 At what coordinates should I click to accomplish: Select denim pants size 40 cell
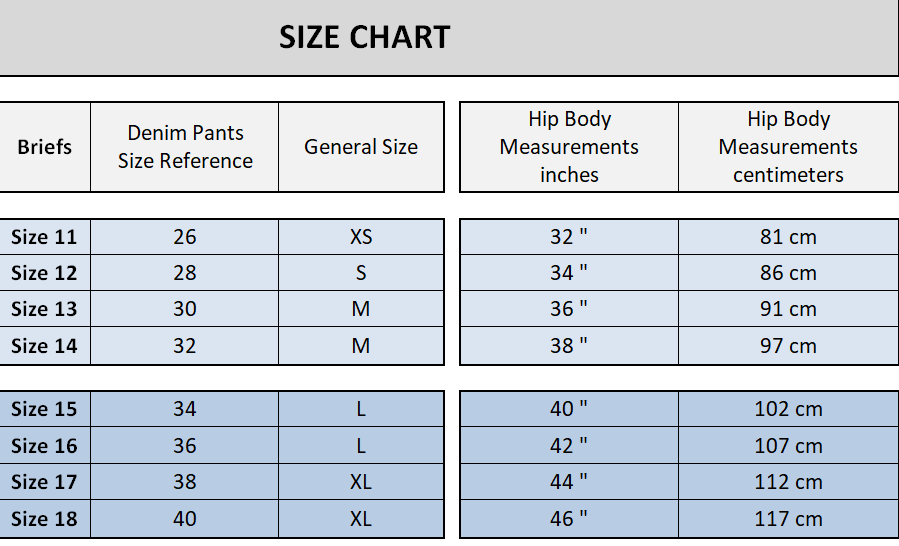point(185,519)
